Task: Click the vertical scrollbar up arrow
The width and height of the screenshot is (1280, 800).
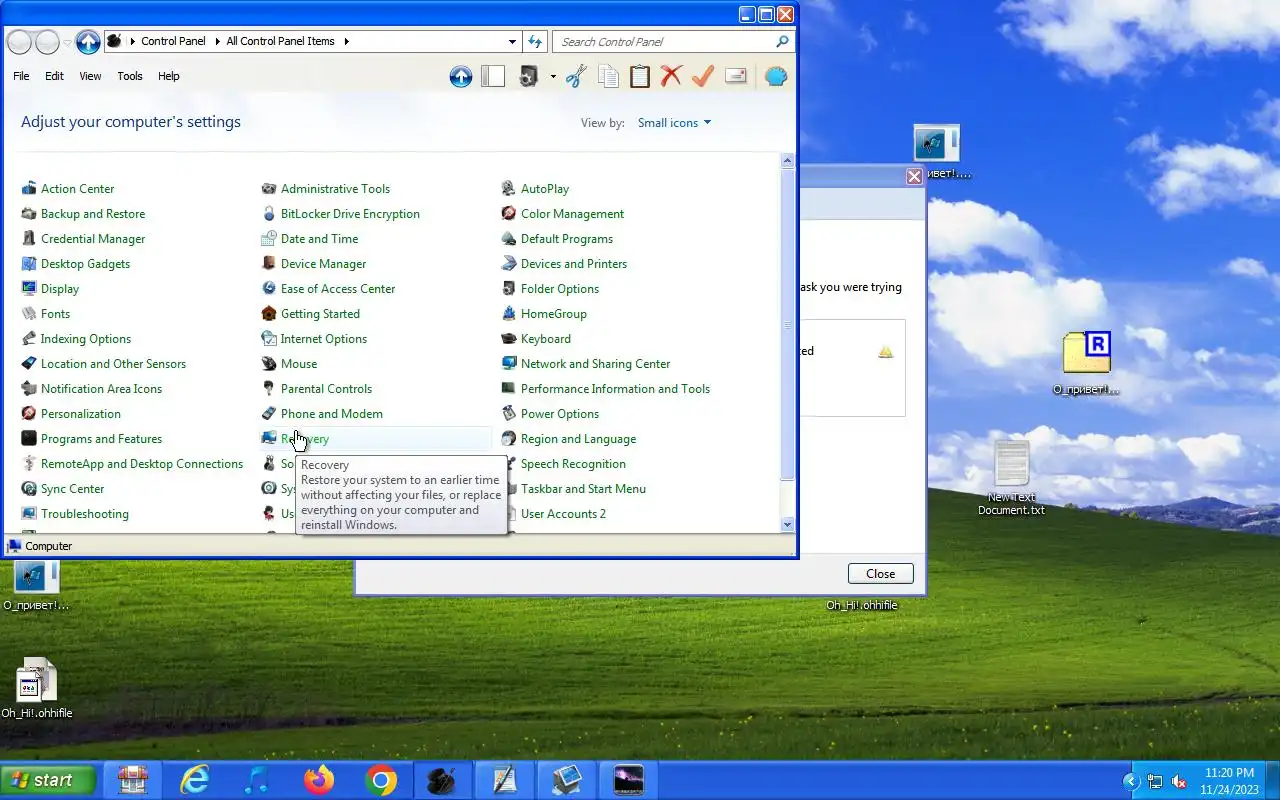Action: [787, 161]
